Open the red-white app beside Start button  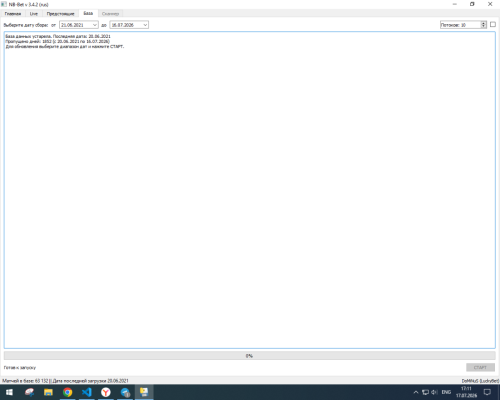pyautogui.click(x=29, y=392)
